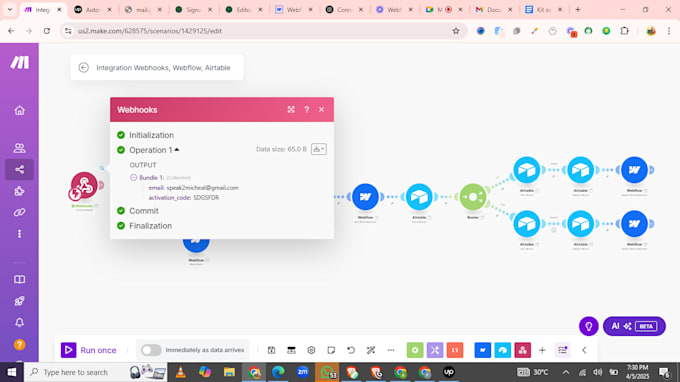Viewport: 680px width, 382px height.
Task: Open the rocket What's New icon
Action: [x=20, y=301]
